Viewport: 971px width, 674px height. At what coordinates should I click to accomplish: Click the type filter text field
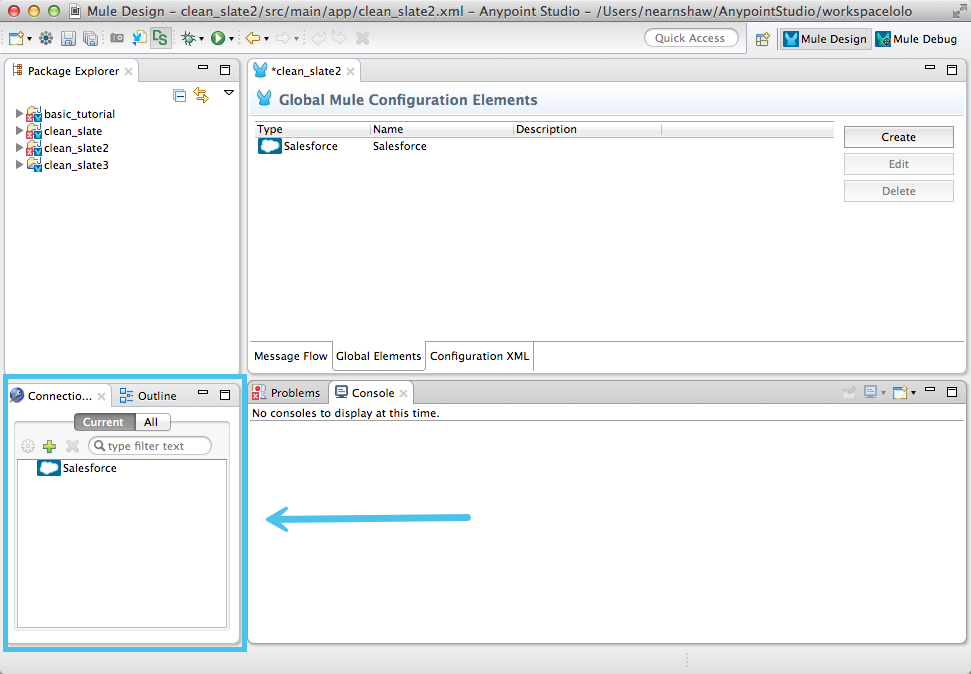[150, 446]
